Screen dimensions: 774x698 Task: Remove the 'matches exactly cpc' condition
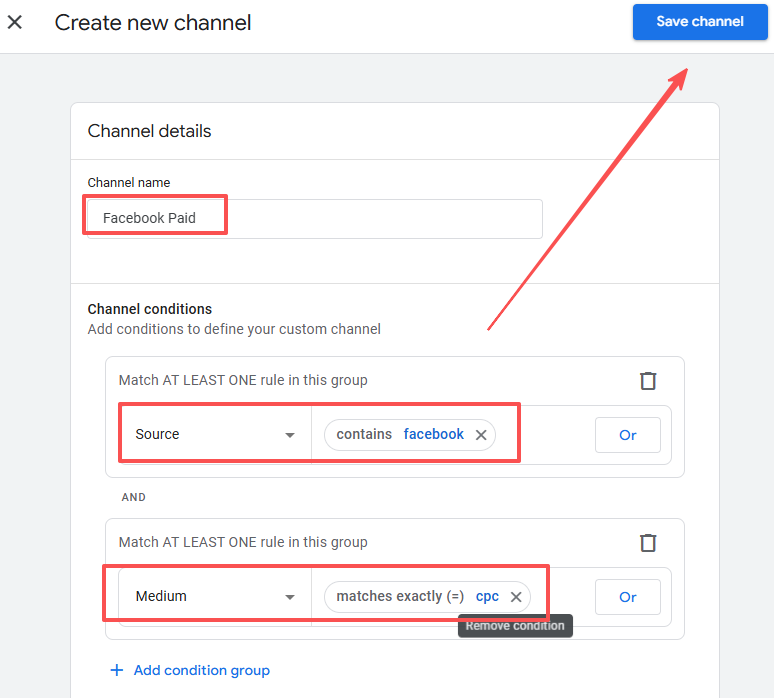coord(516,597)
